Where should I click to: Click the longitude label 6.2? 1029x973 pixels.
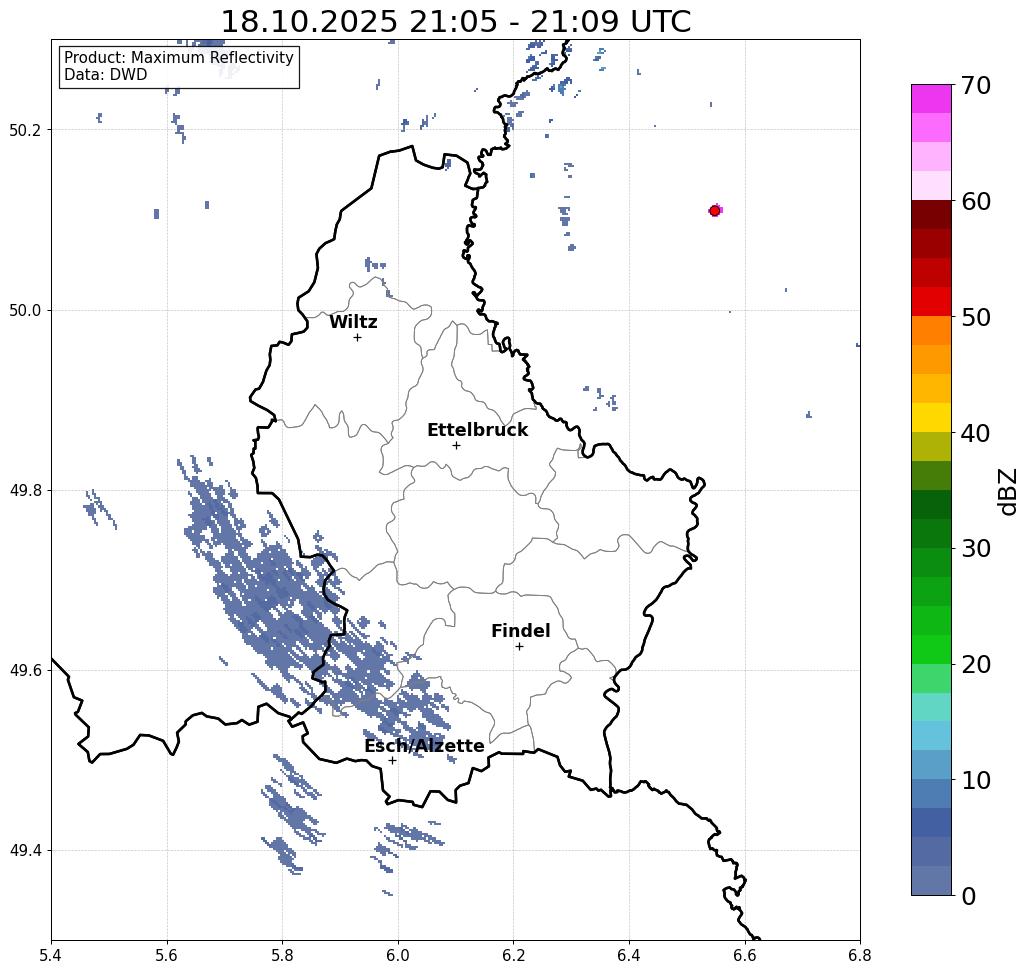pos(514,955)
